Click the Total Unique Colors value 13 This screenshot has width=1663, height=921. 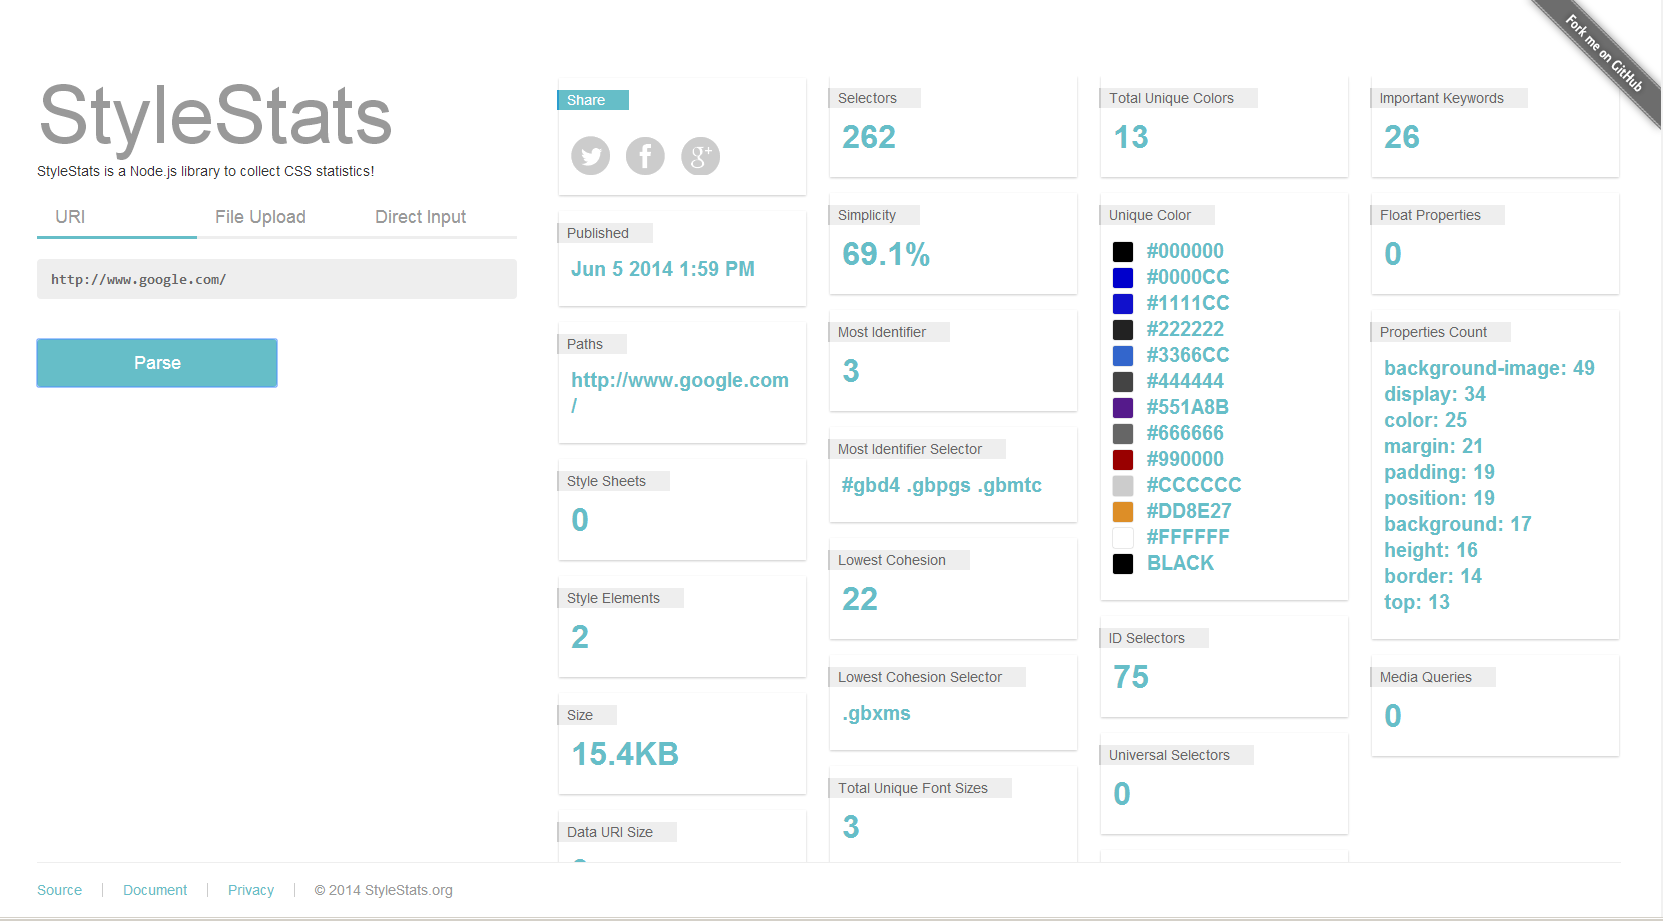(x=1131, y=137)
